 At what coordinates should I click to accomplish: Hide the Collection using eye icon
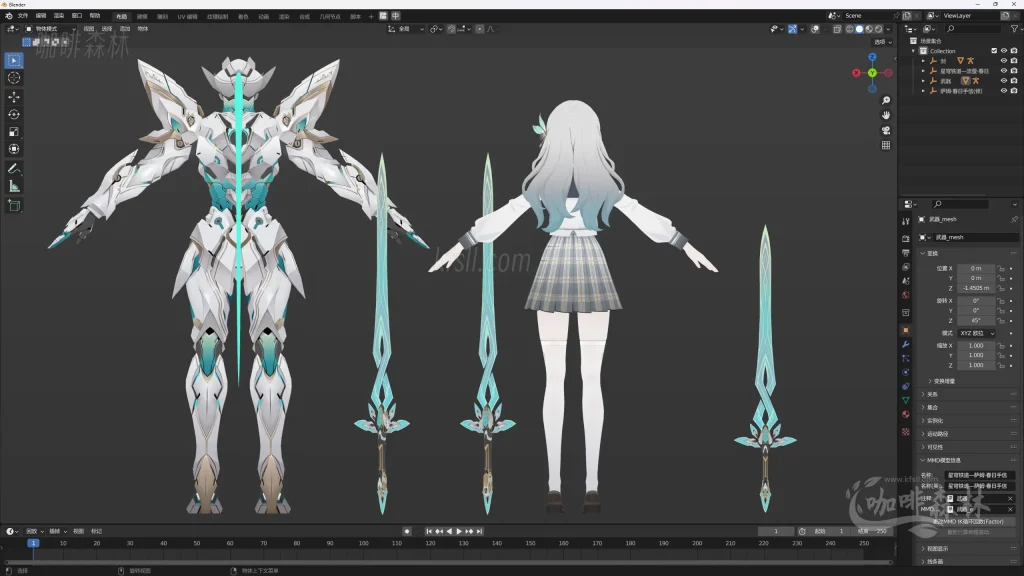pos(1004,51)
